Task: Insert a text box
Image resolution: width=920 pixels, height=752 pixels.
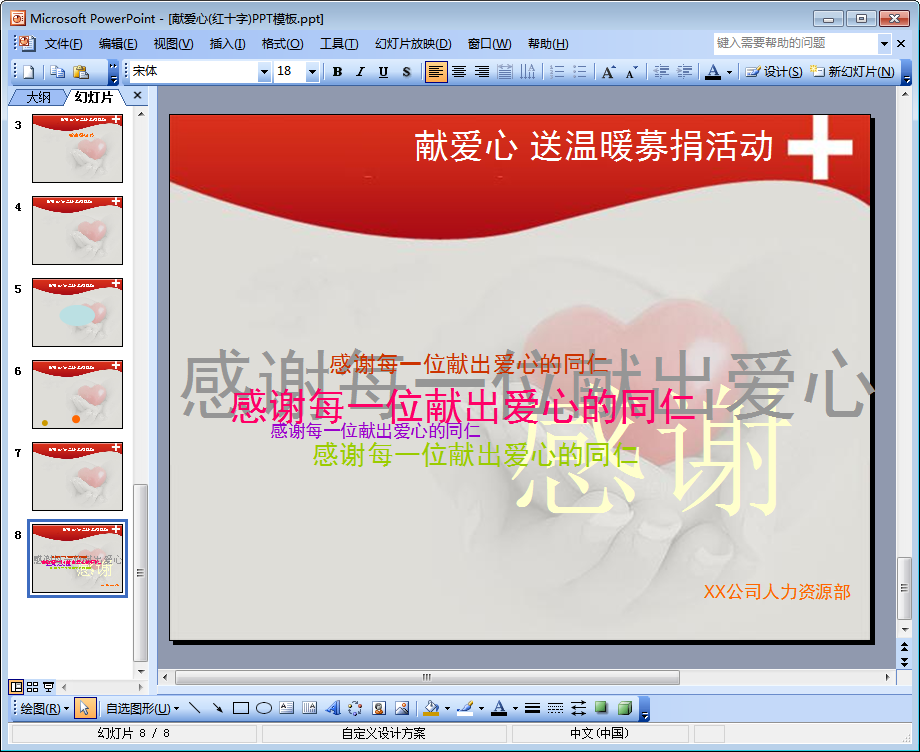Action: [287, 708]
